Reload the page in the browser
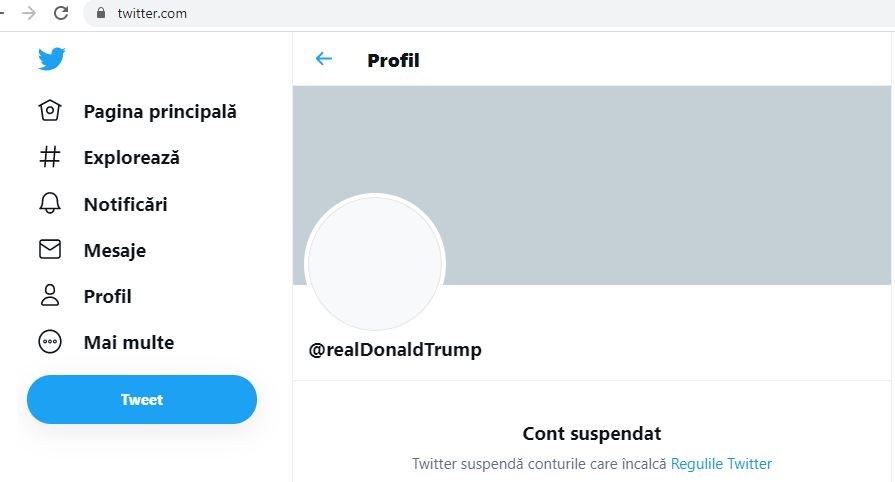895x482 pixels. pos(61,13)
